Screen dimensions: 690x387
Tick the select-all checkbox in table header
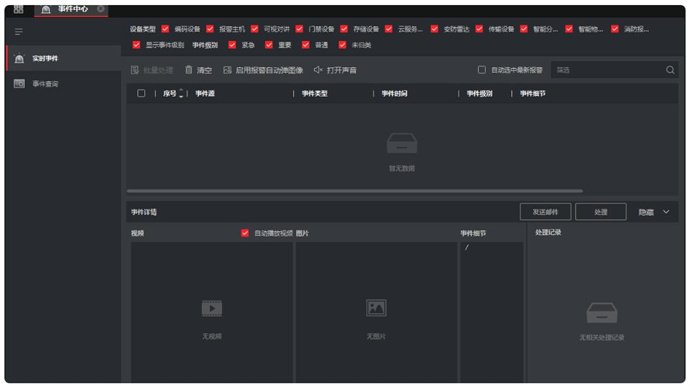[141, 93]
